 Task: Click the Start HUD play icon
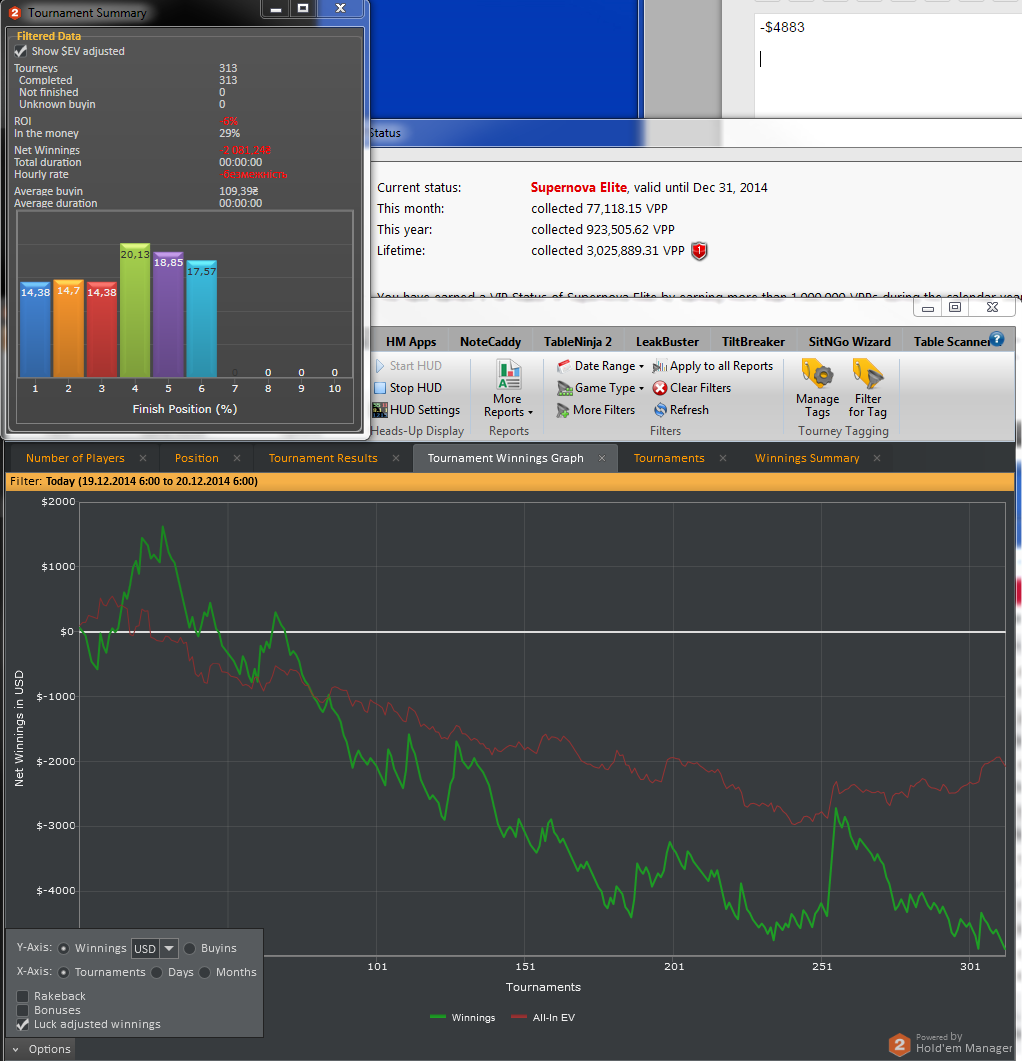(x=380, y=366)
